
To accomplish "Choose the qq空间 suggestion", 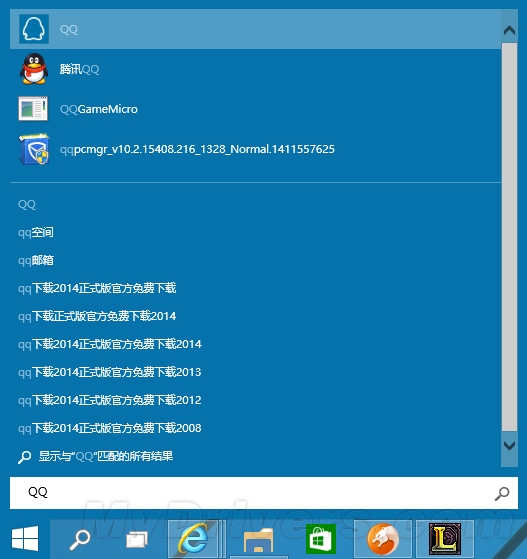I will [36, 232].
